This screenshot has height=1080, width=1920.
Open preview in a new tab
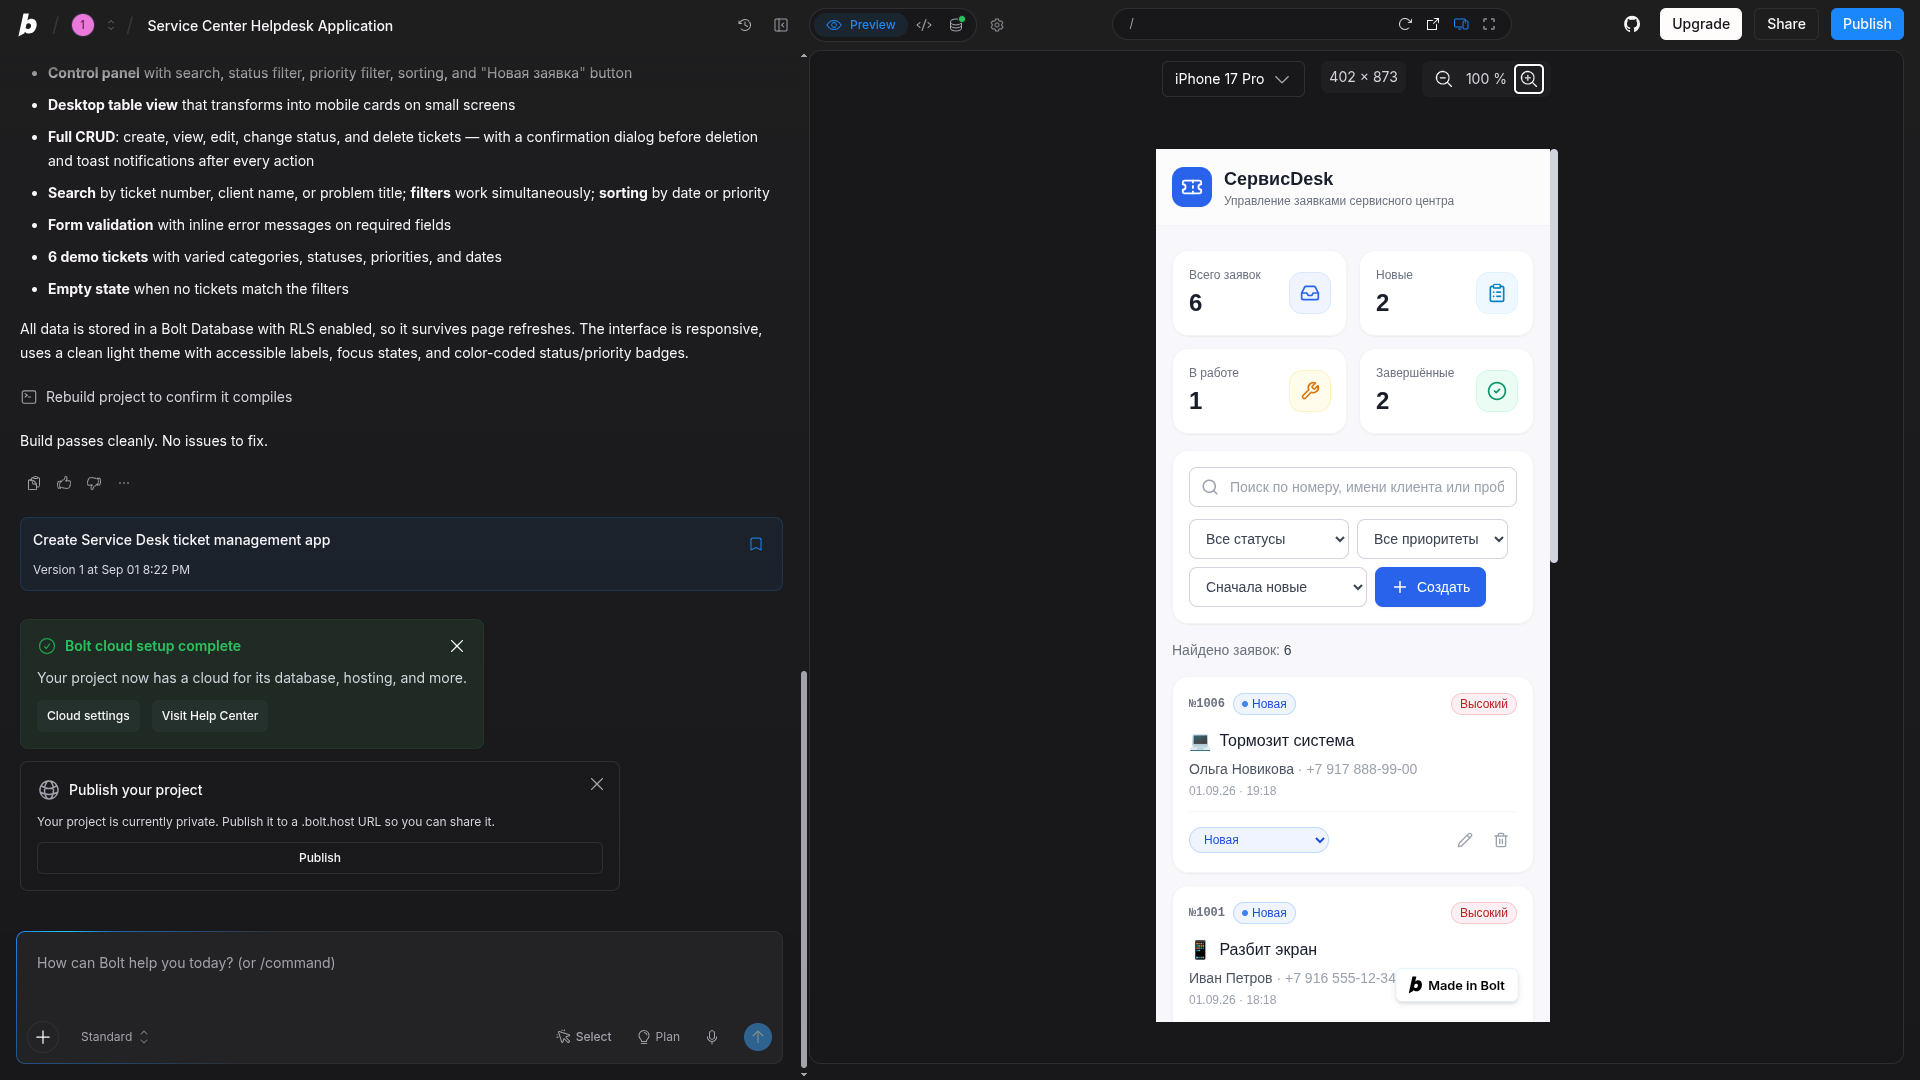1433,24
